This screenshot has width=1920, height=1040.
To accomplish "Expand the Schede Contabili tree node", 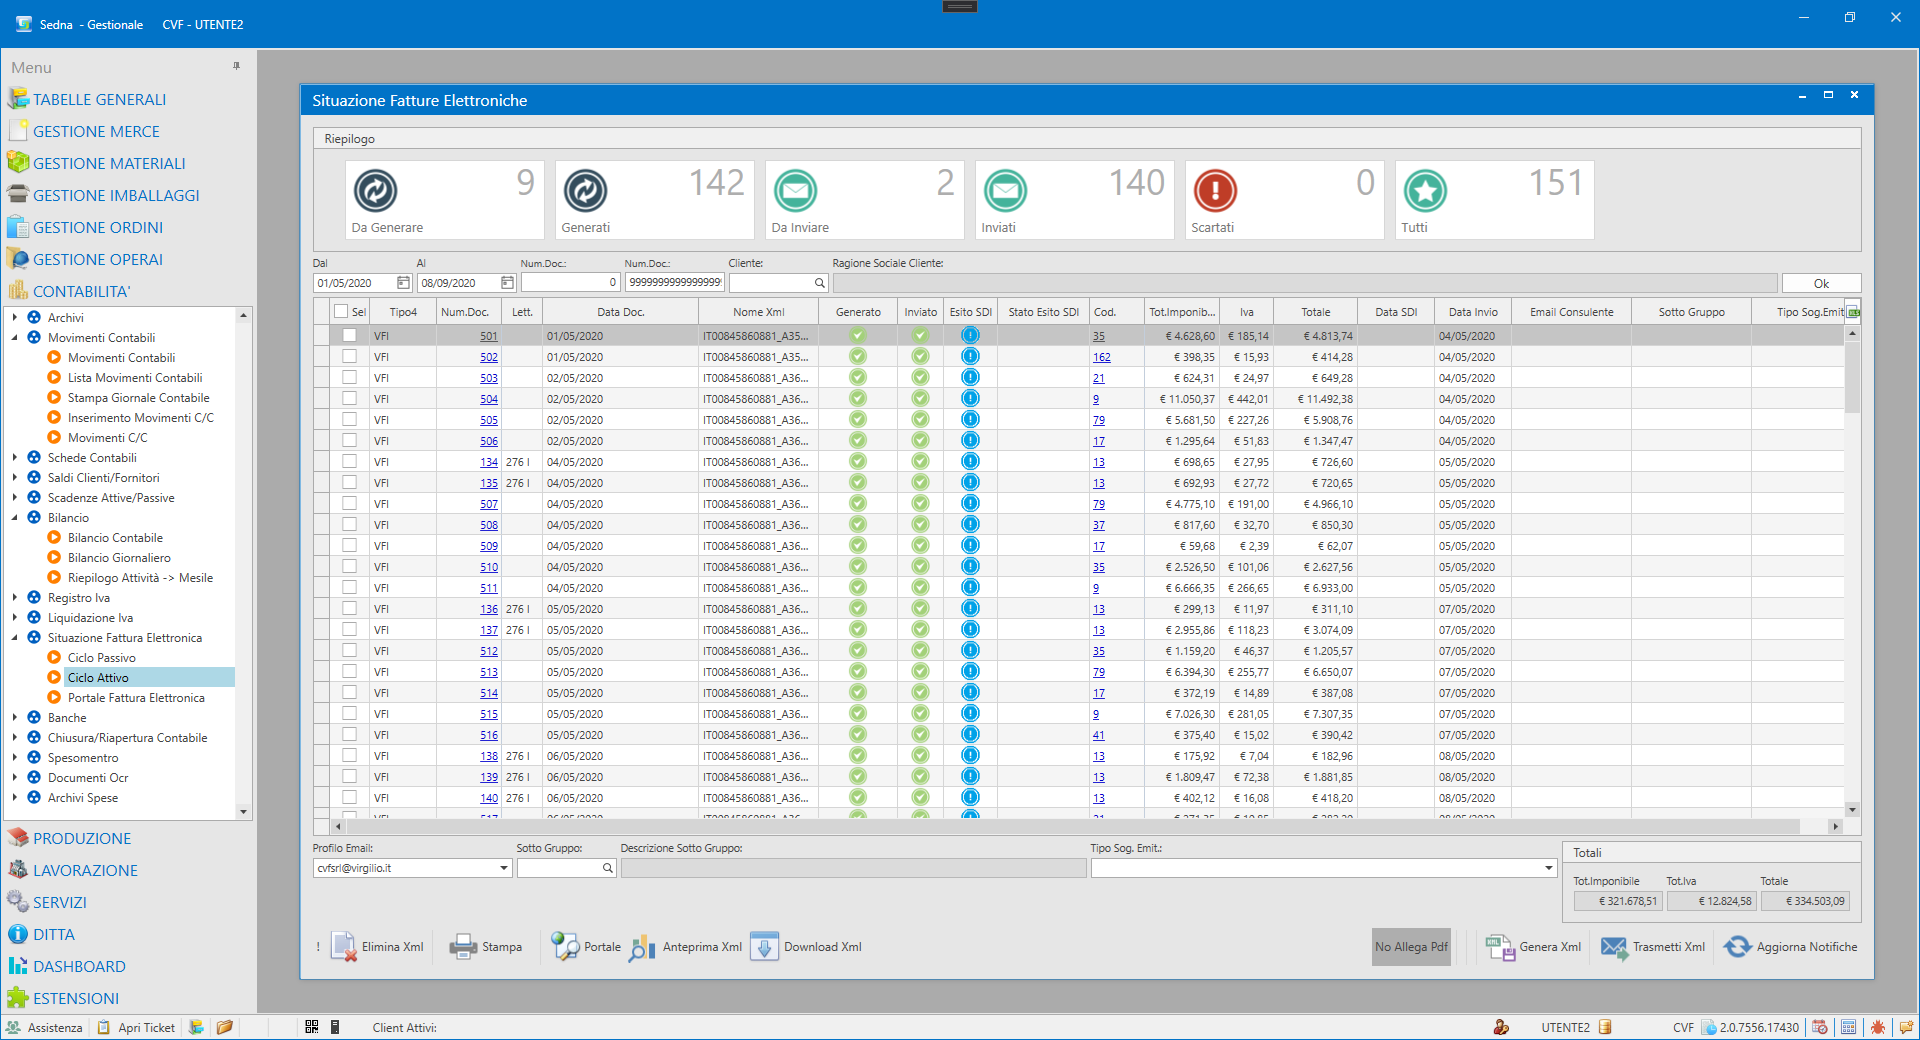I will tap(15, 457).
